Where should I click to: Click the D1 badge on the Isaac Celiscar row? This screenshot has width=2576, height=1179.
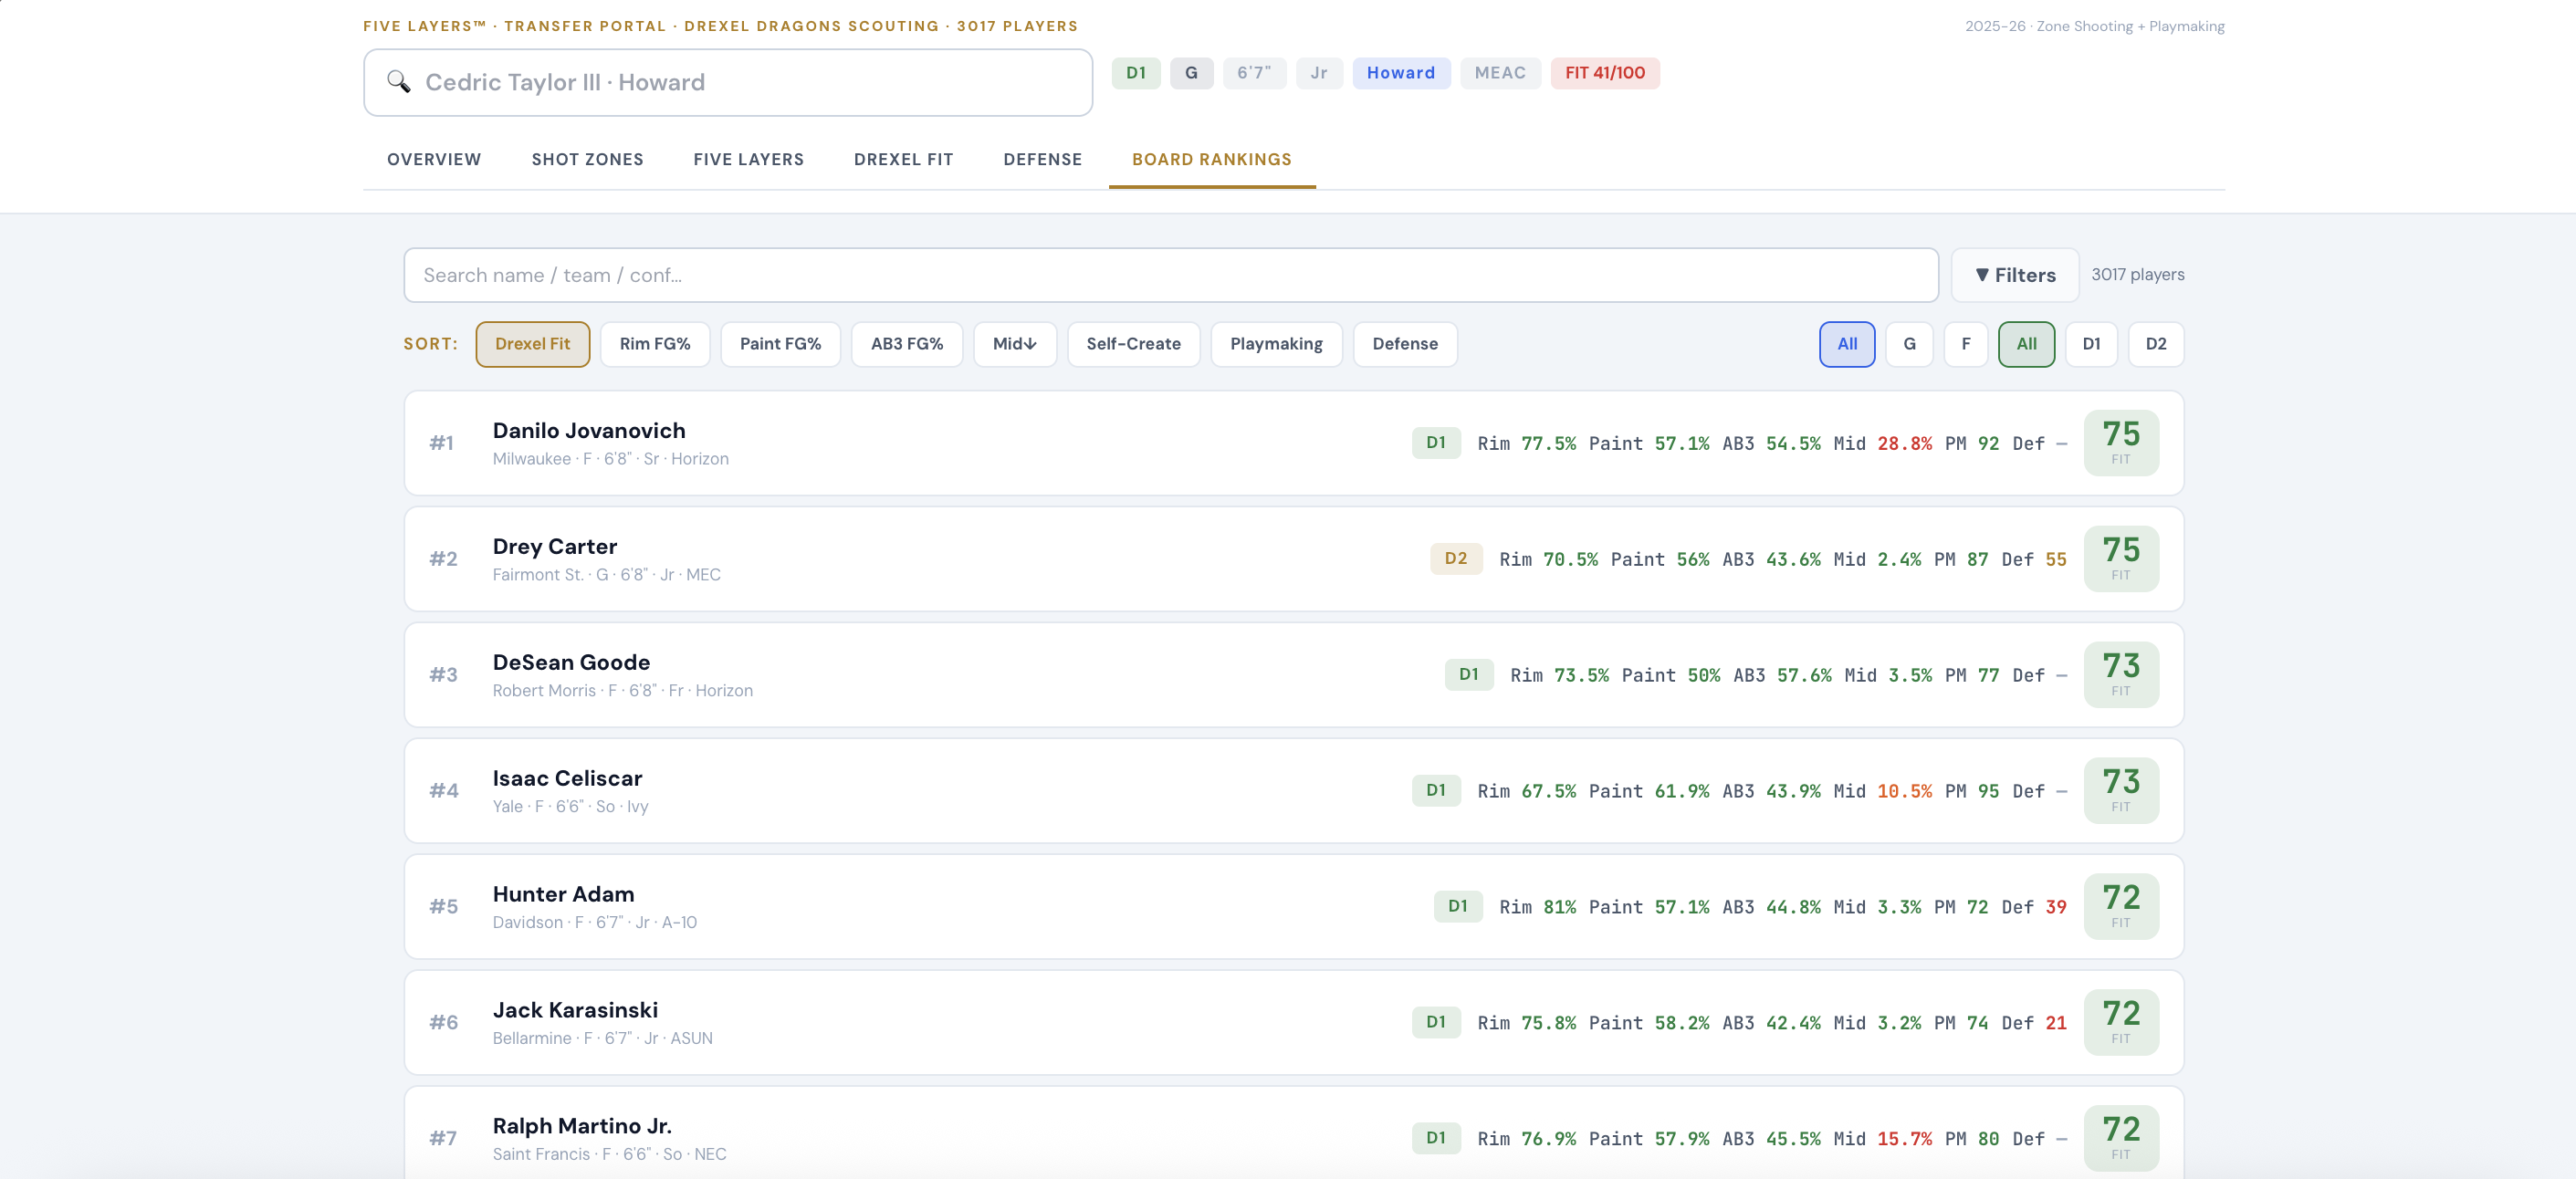tap(1435, 790)
